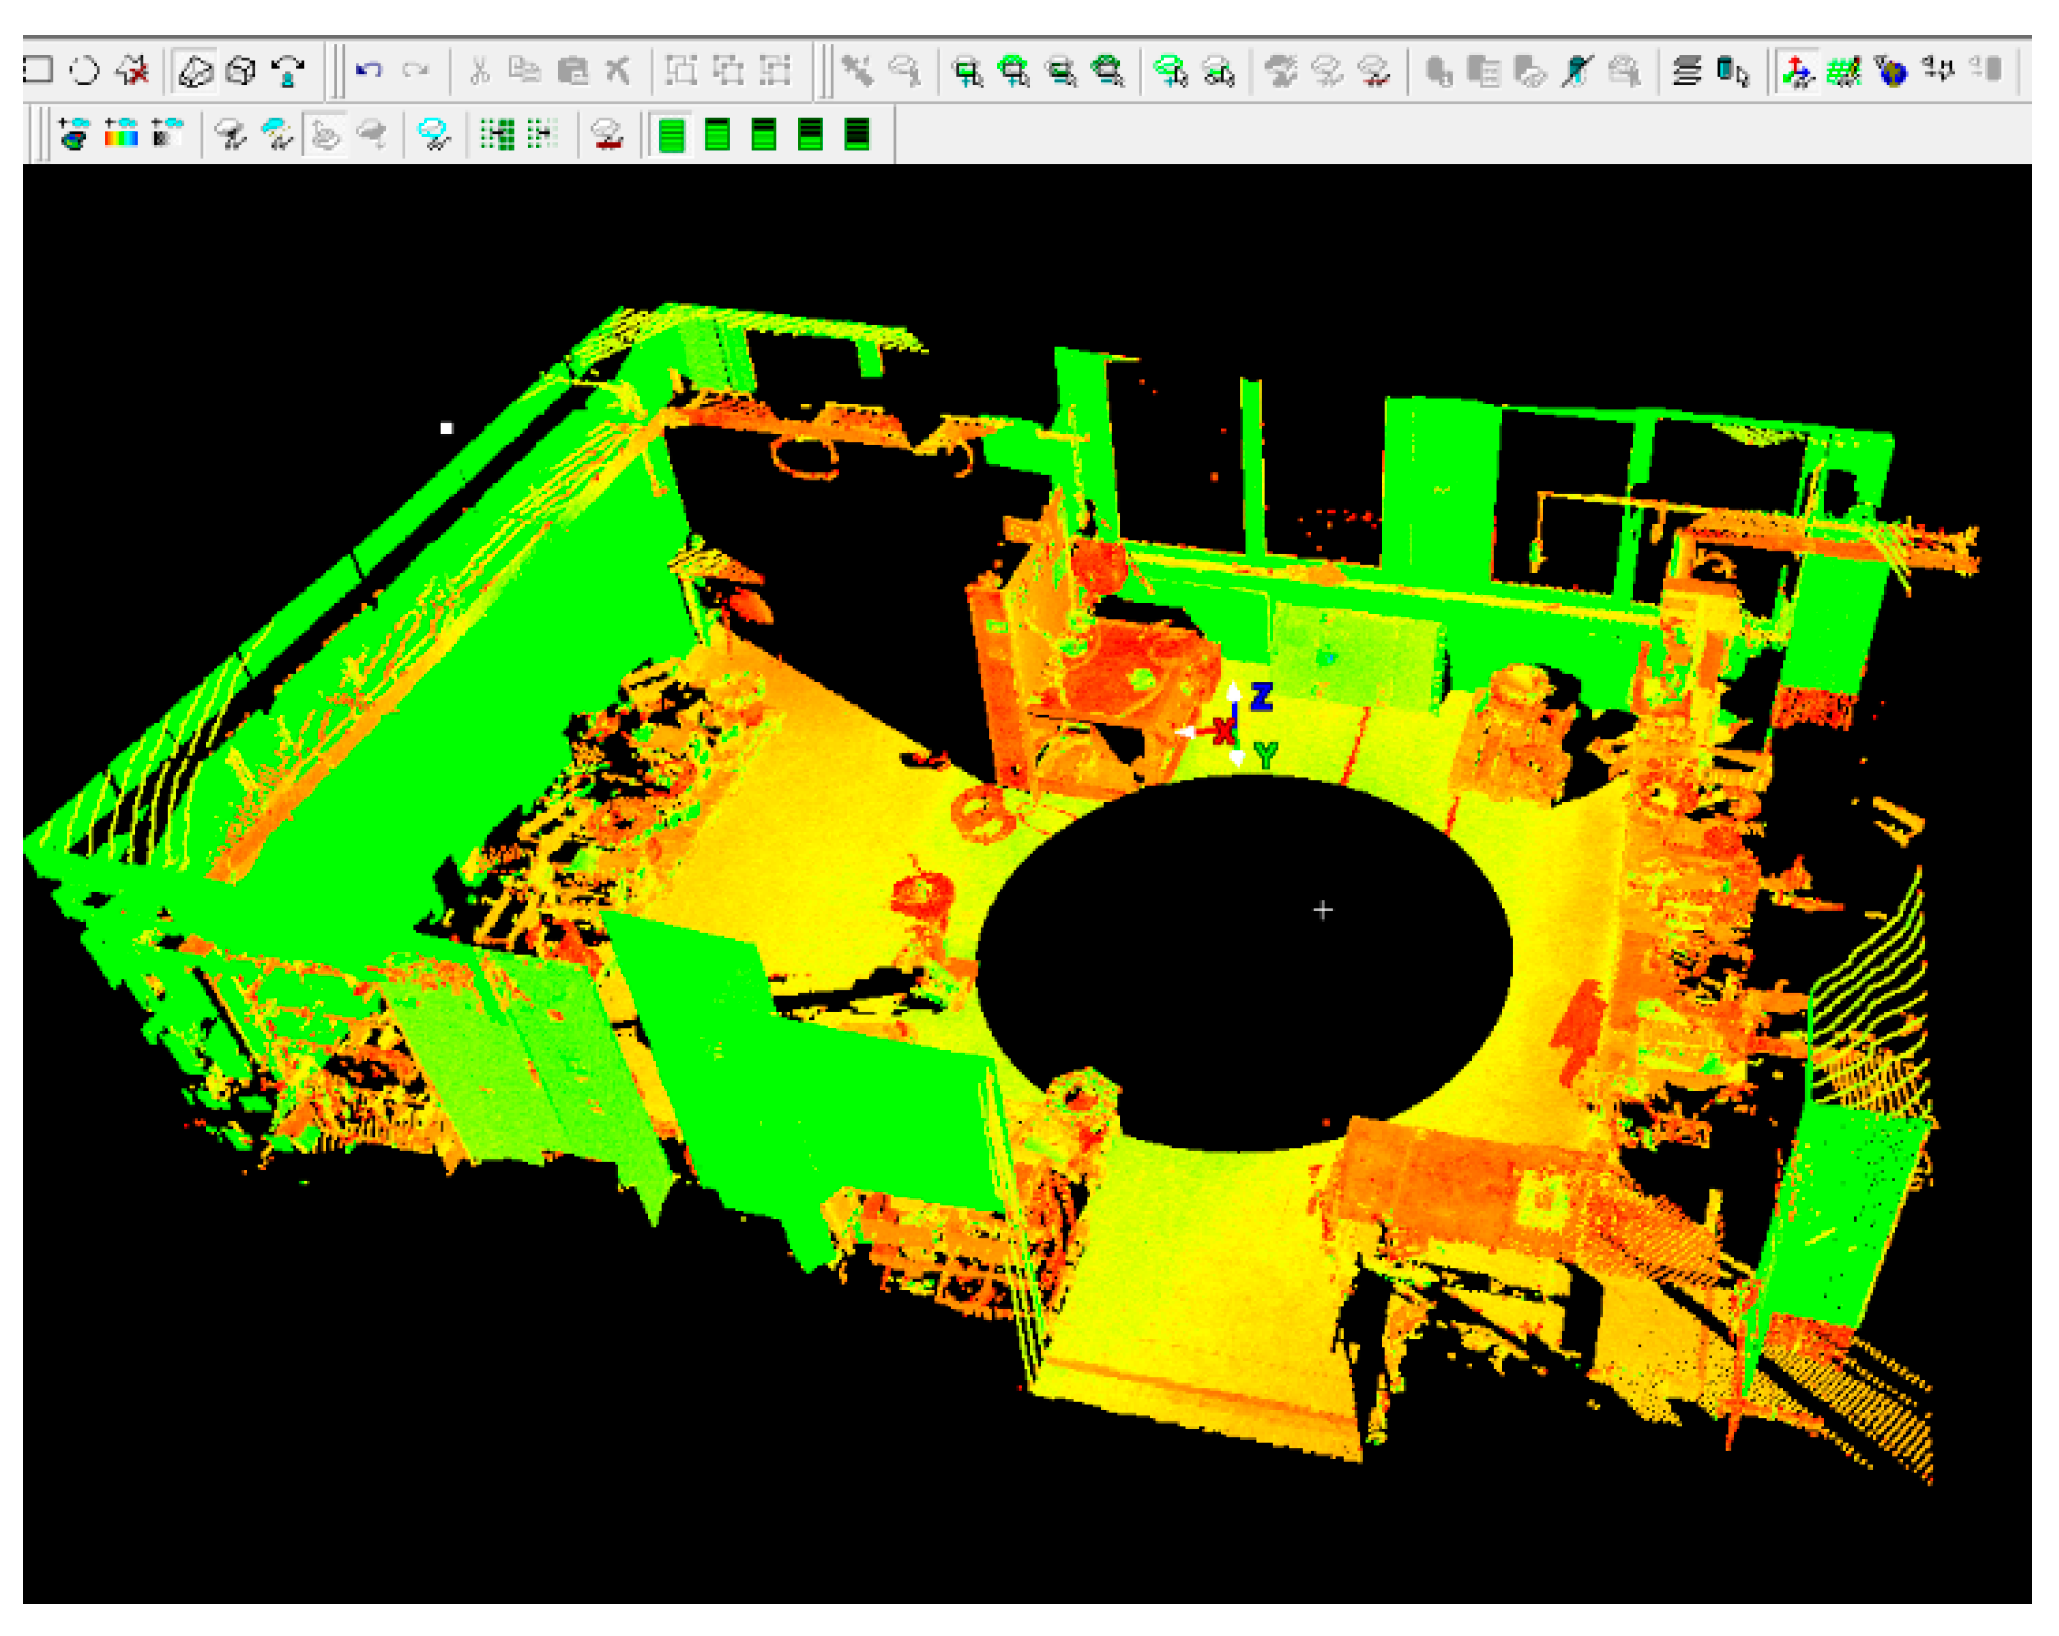
Task: Apply the rainbow color map to cloud
Action: click(x=121, y=133)
